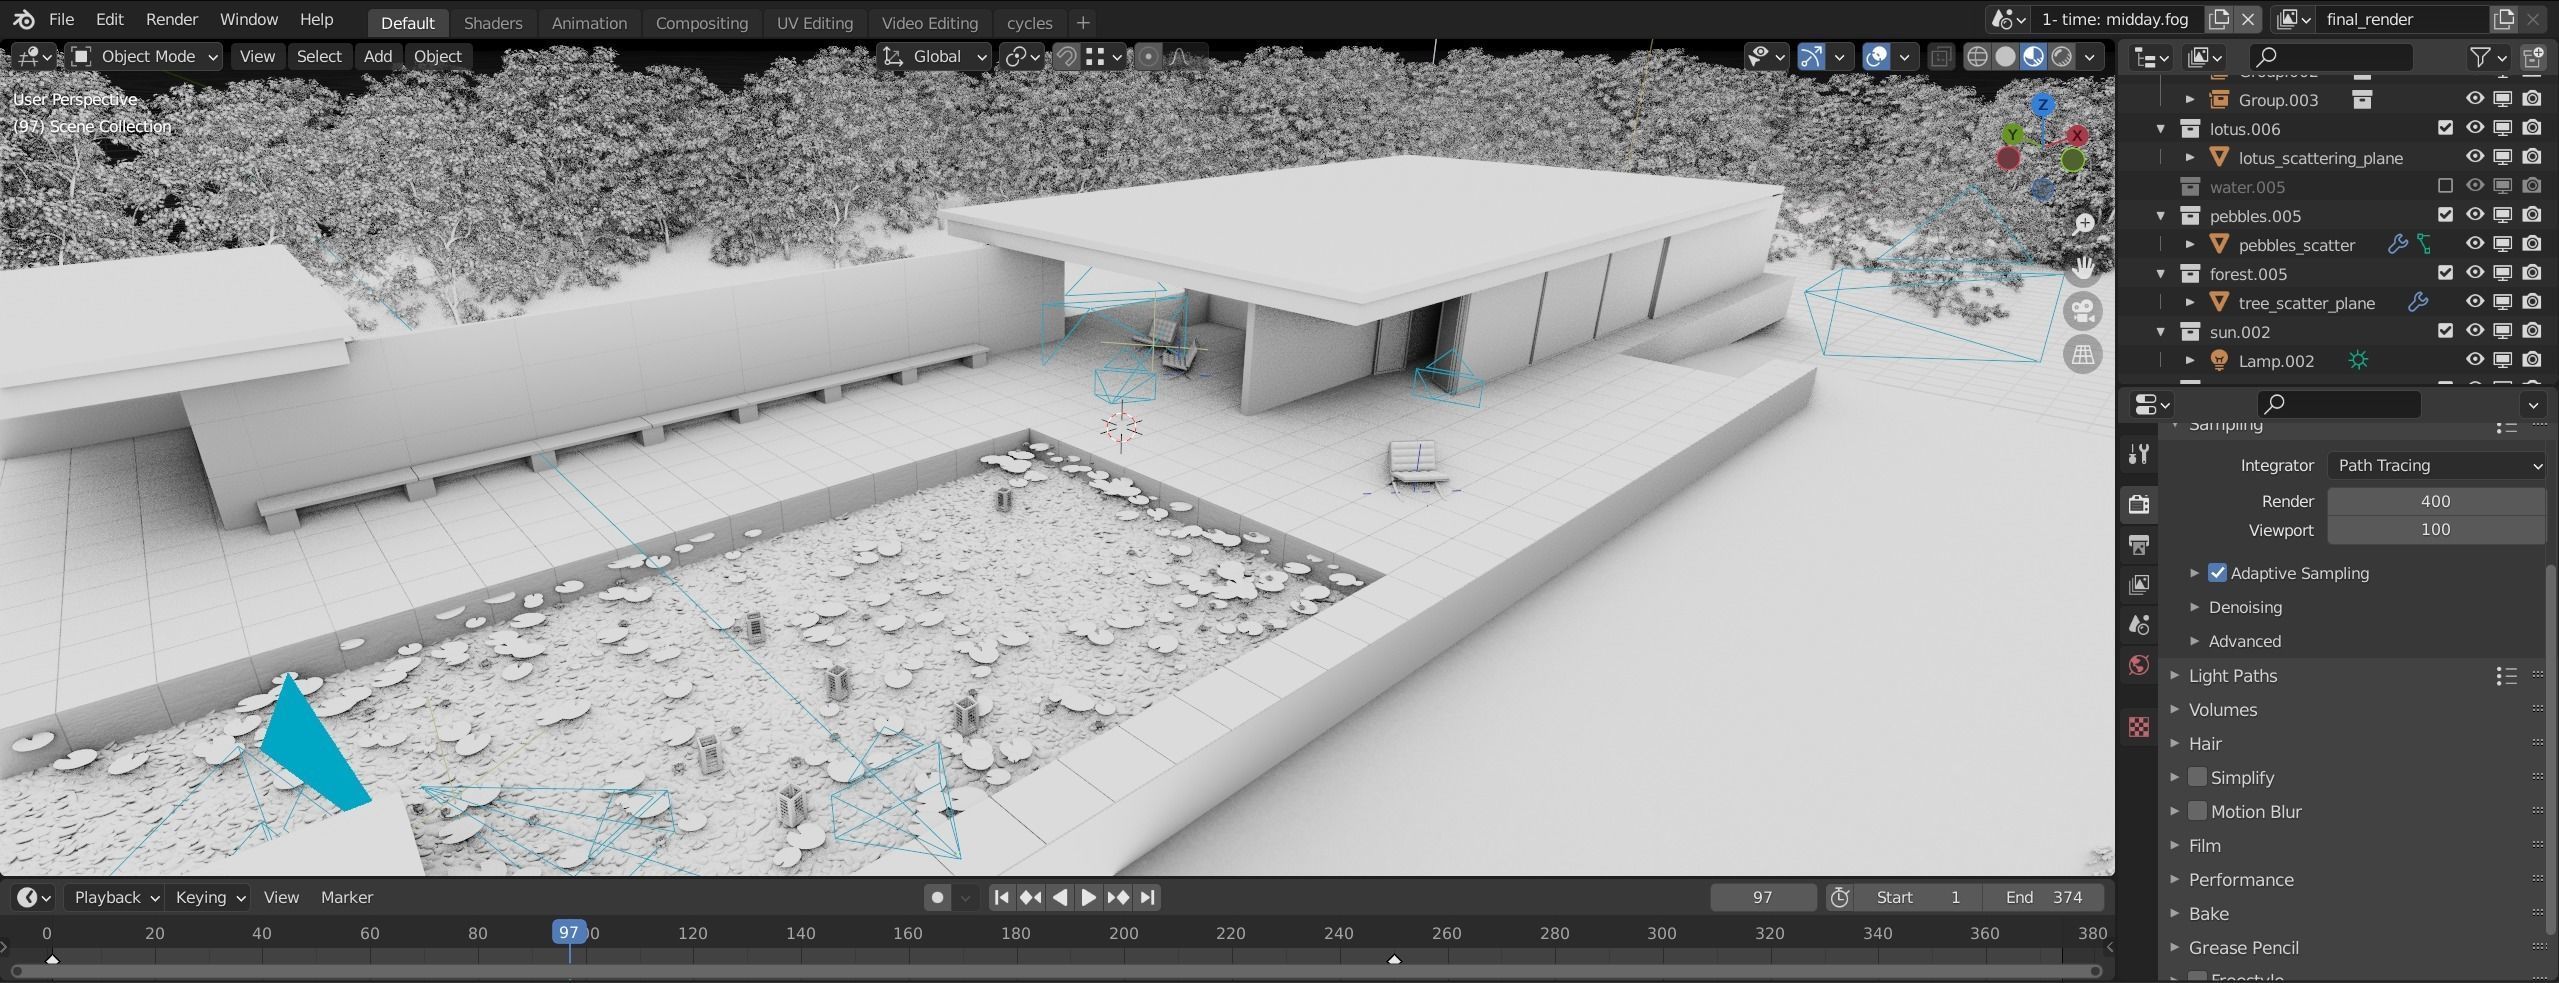
Task: Open Object Mode dropdown
Action: pos(146,57)
